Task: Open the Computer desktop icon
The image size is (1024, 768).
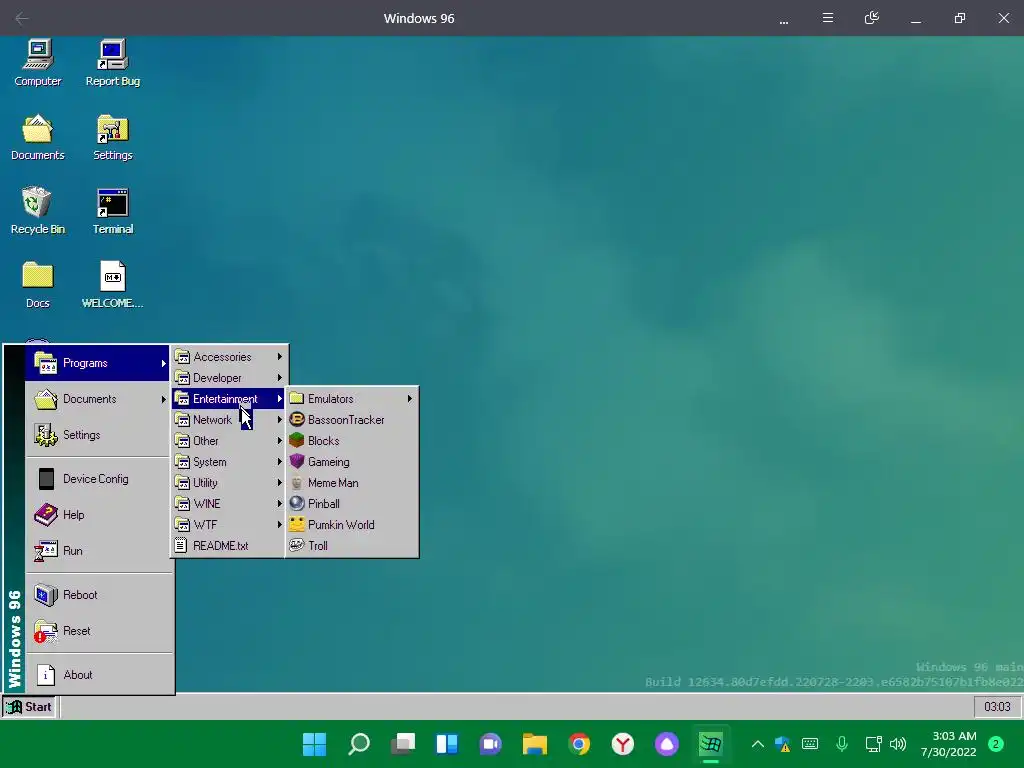Action: point(37,63)
